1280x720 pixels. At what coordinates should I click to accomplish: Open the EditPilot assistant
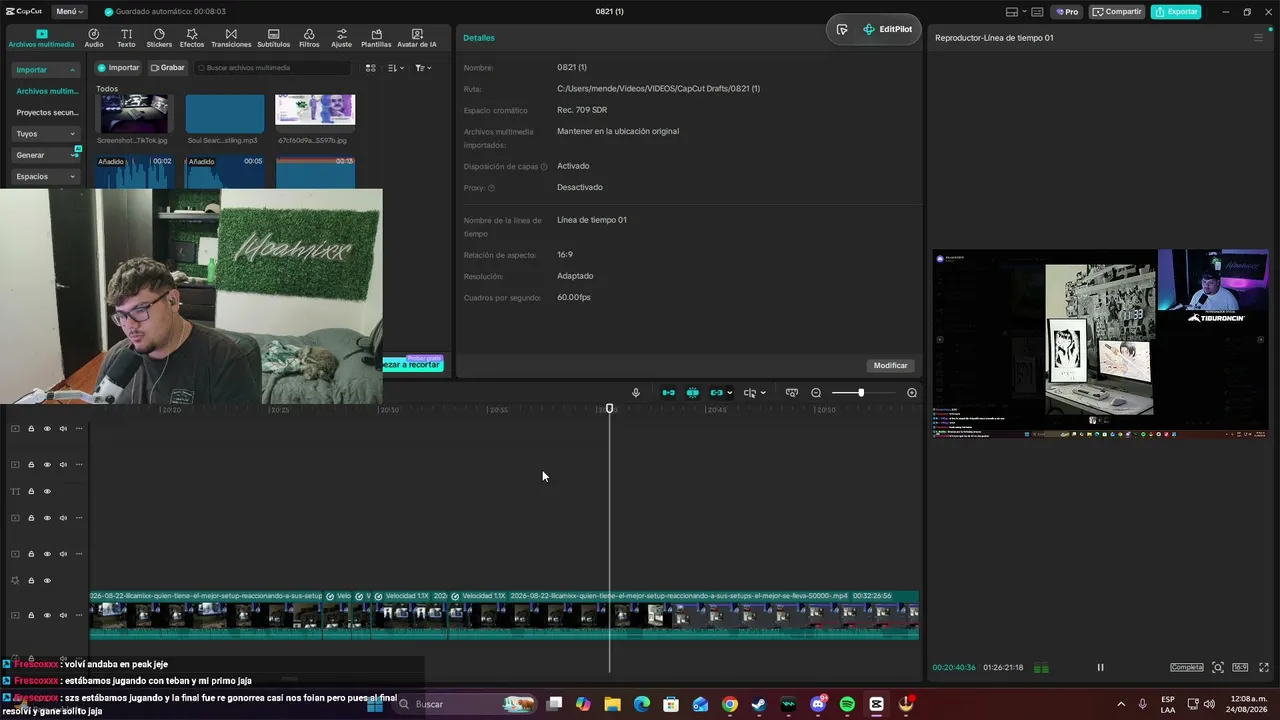pos(887,29)
